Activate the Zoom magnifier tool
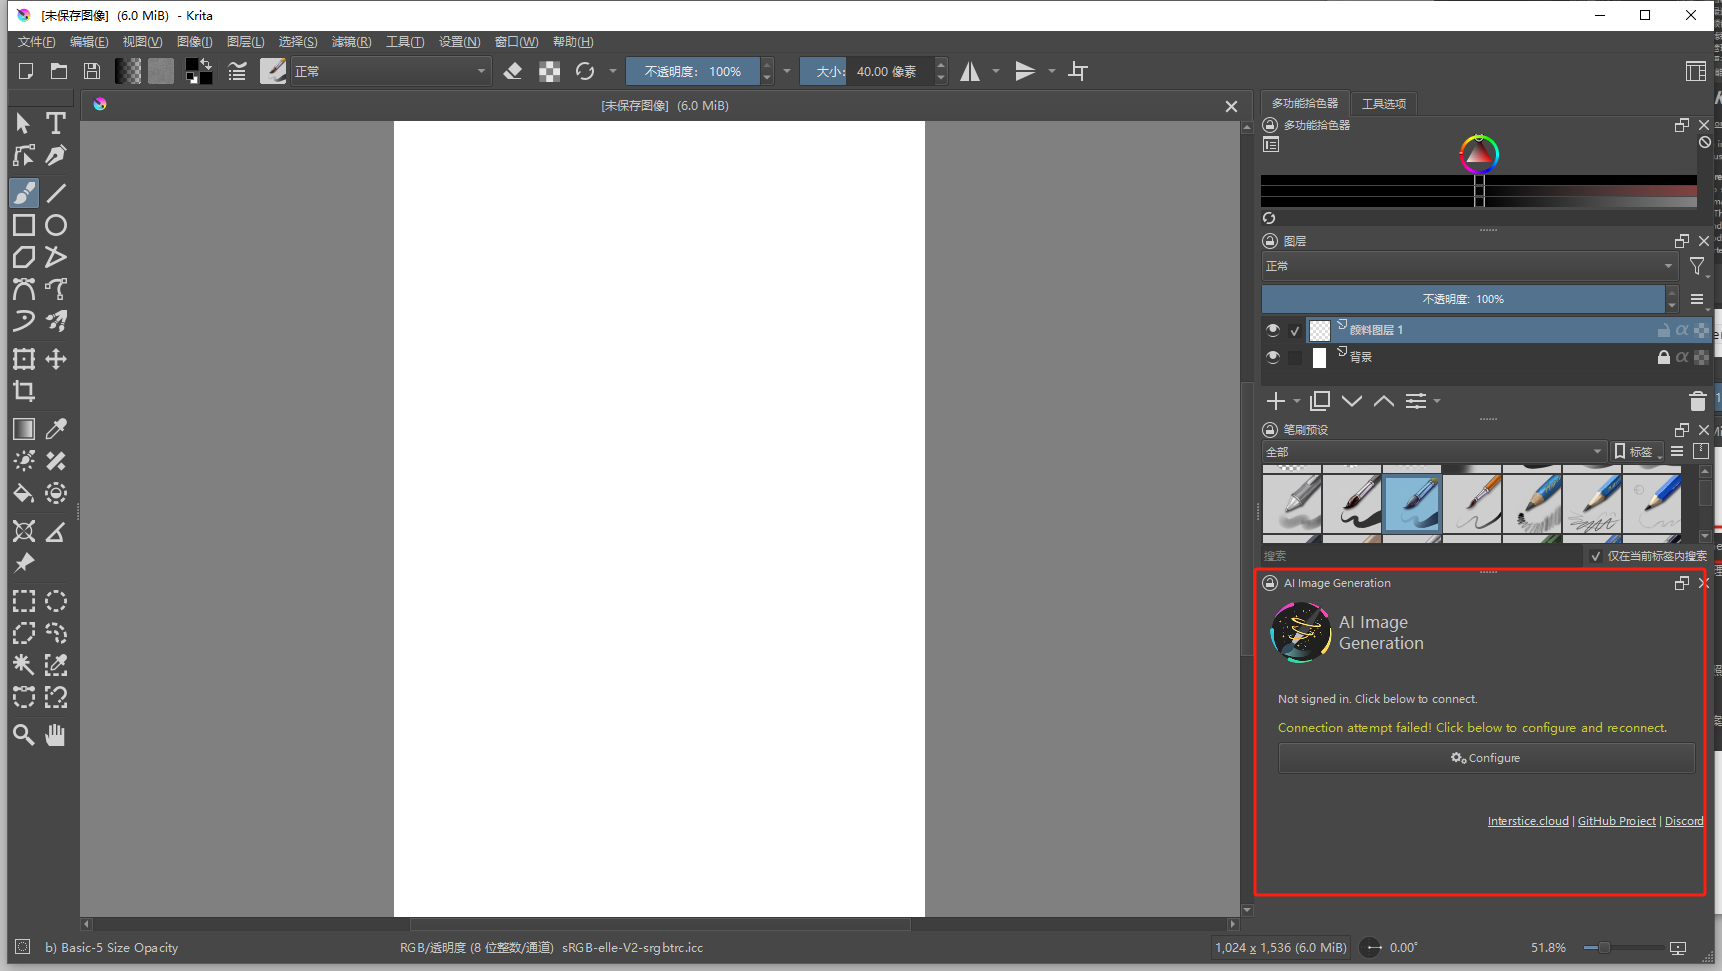1722x971 pixels. coord(24,735)
